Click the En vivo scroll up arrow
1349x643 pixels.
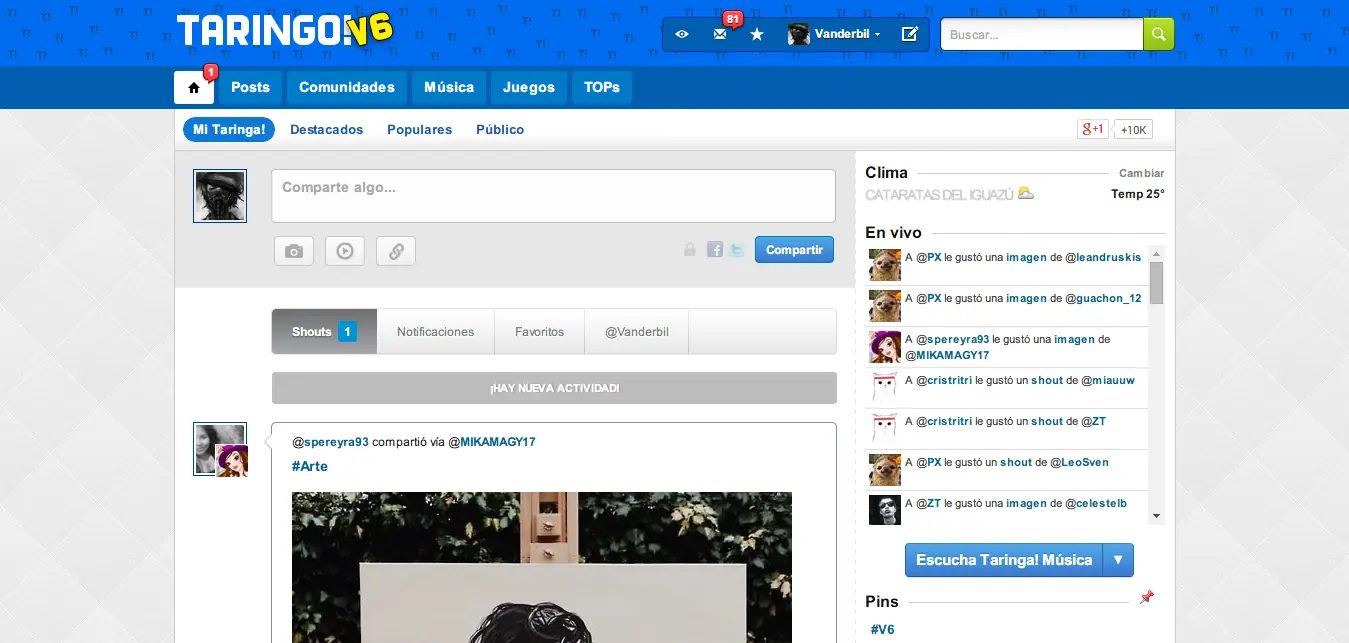[1156, 253]
